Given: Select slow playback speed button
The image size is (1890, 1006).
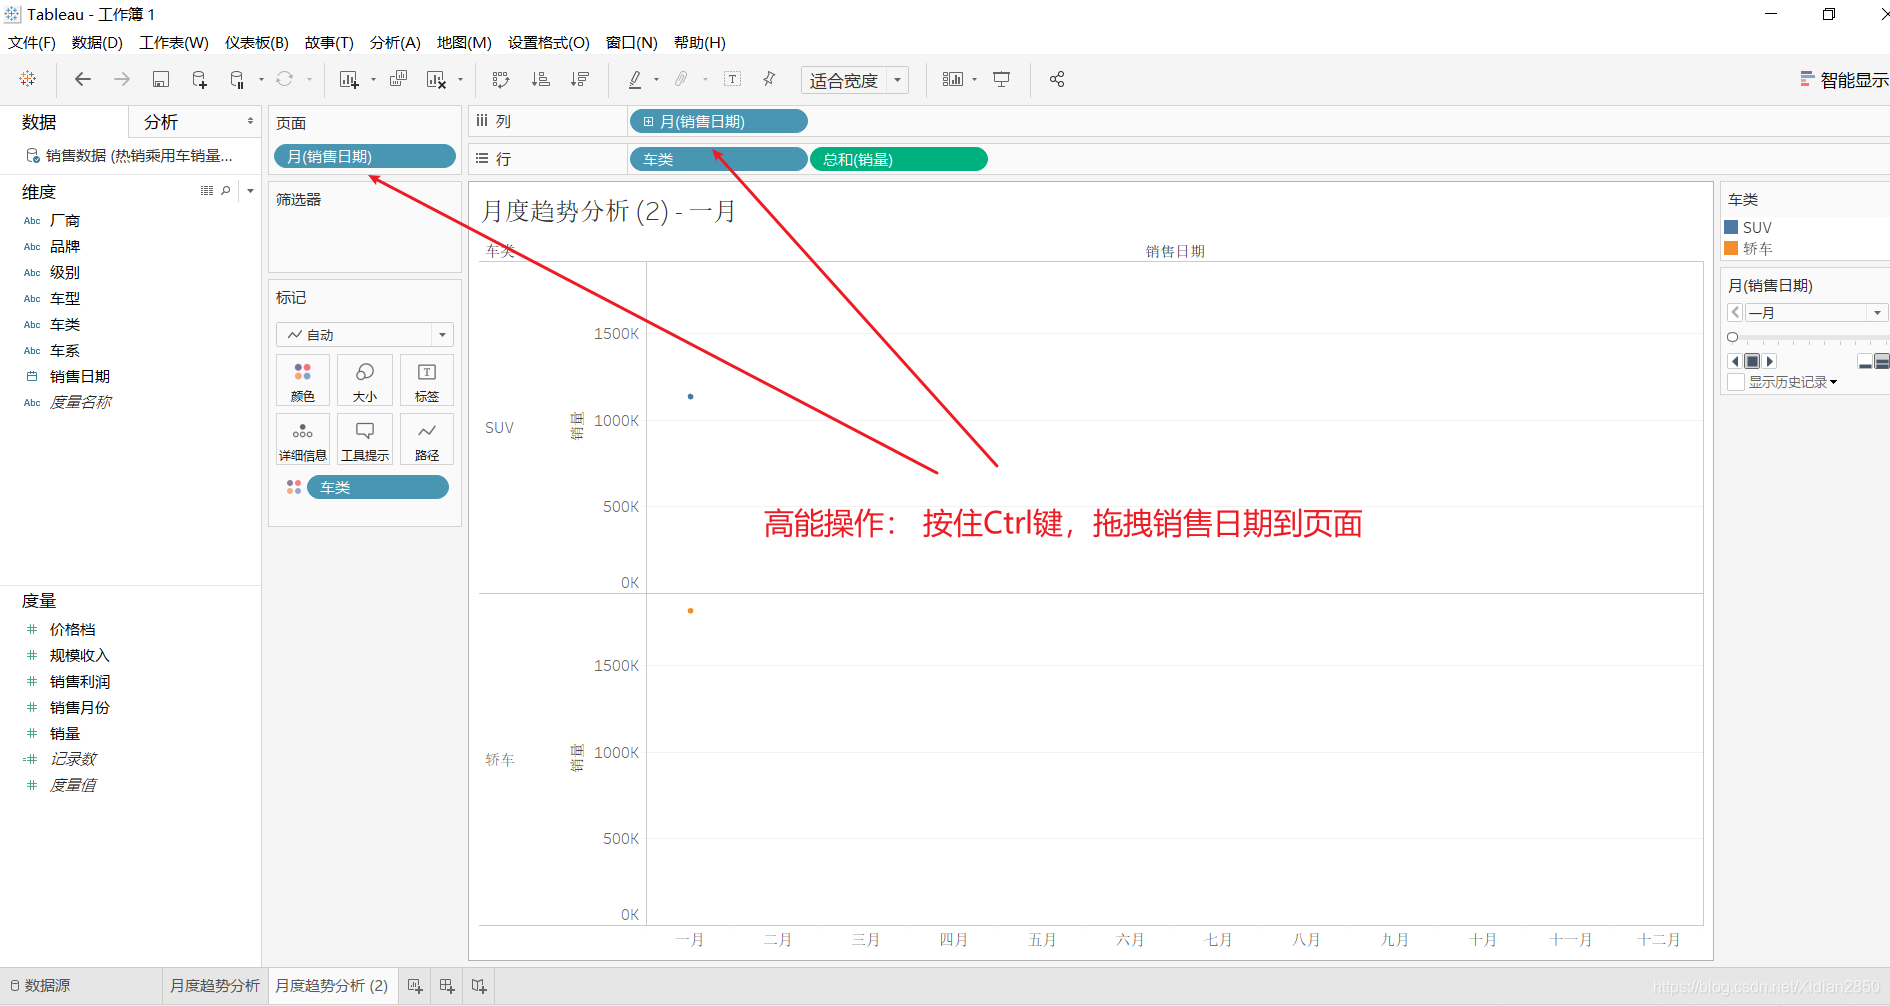Looking at the screenshot, I should (x=1865, y=362).
